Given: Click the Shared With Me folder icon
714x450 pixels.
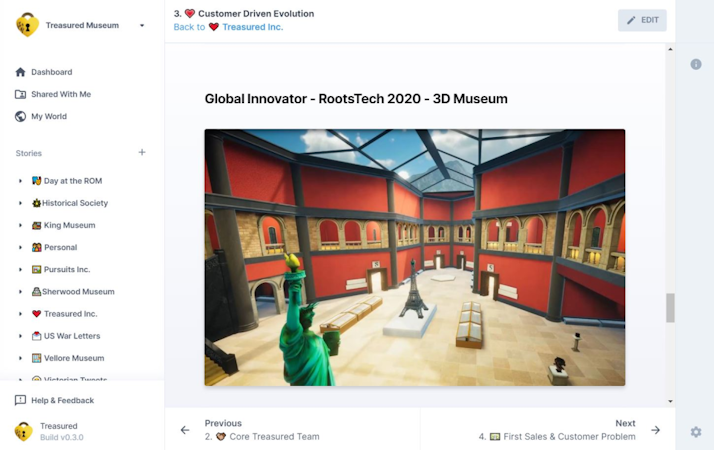Looking at the screenshot, I should pyautogui.click(x=20, y=94).
